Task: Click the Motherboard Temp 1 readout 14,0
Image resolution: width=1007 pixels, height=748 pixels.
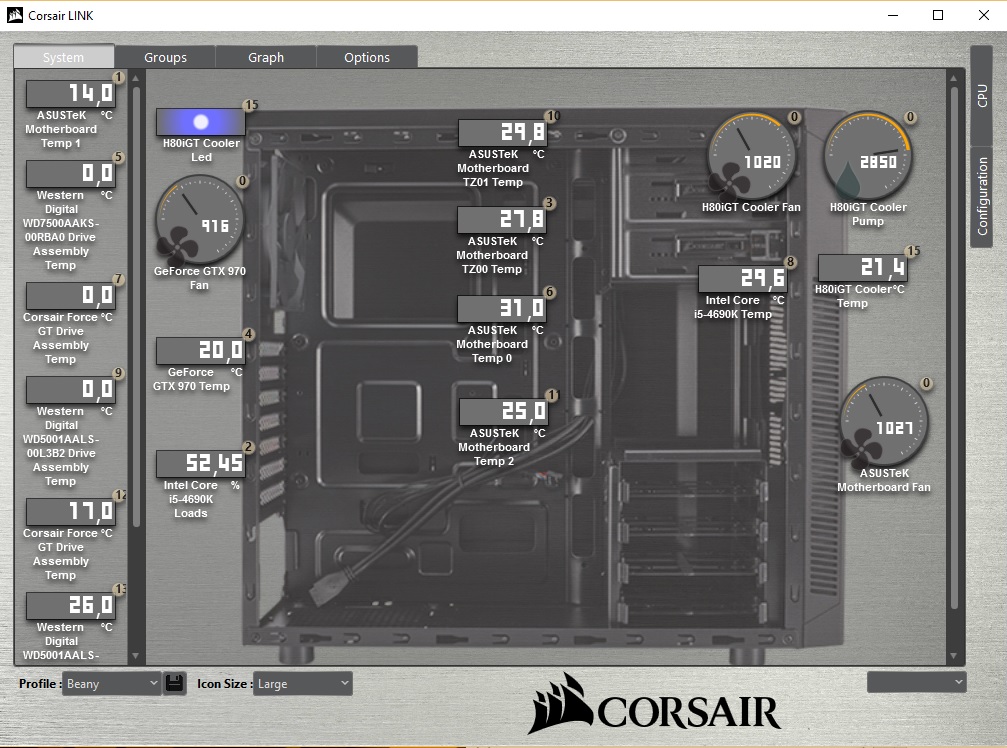Action: 71,94
